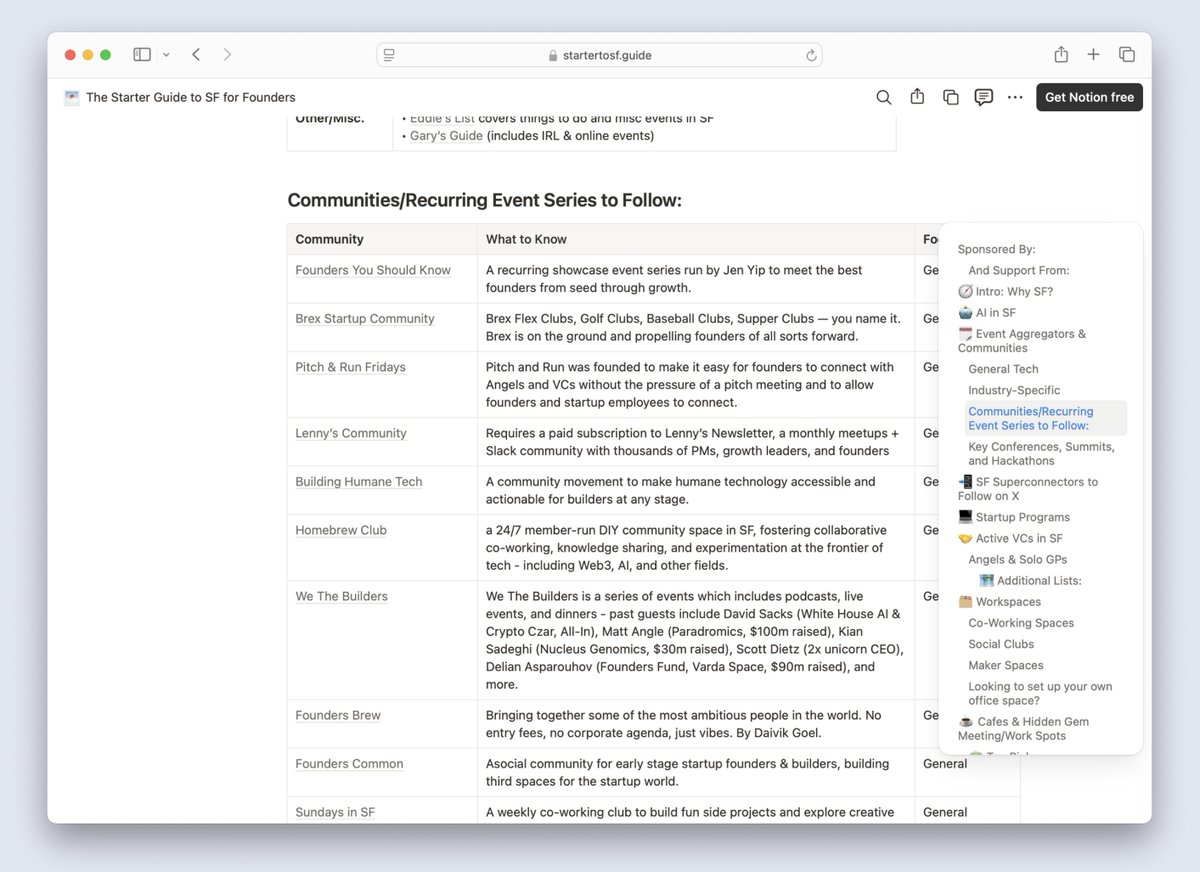Select Angels & Solo GPs in outline

click(x=1017, y=559)
